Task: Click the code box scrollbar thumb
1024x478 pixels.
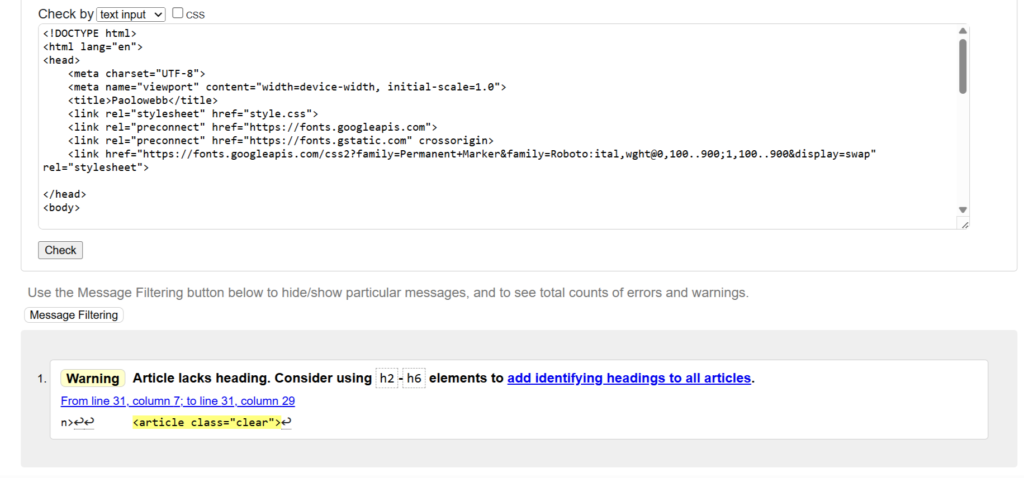Action: tap(963, 66)
